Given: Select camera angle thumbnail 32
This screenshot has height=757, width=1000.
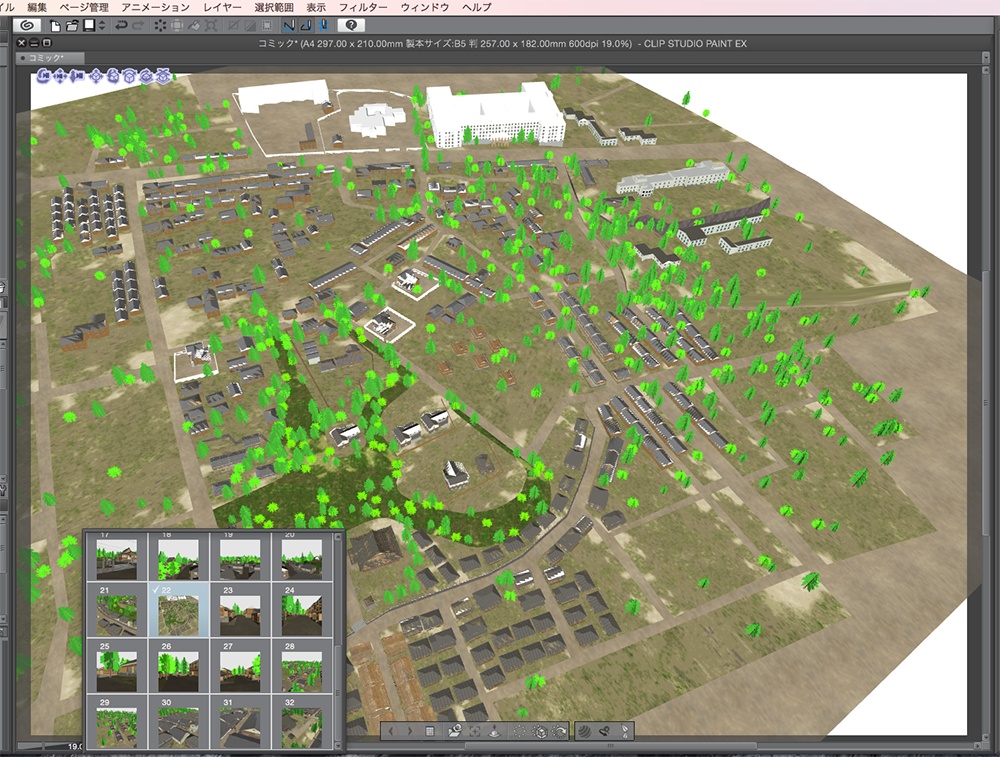Looking at the screenshot, I should tap(302, 722).
